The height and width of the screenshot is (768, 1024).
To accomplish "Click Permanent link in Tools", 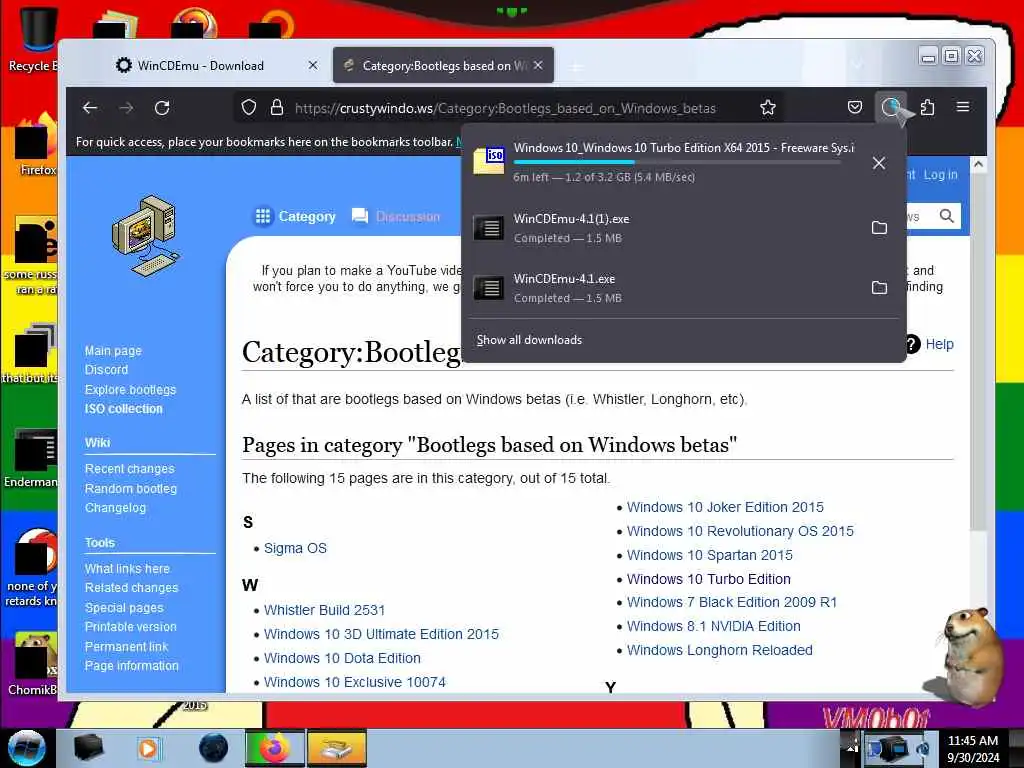I will tap(126, 647).
